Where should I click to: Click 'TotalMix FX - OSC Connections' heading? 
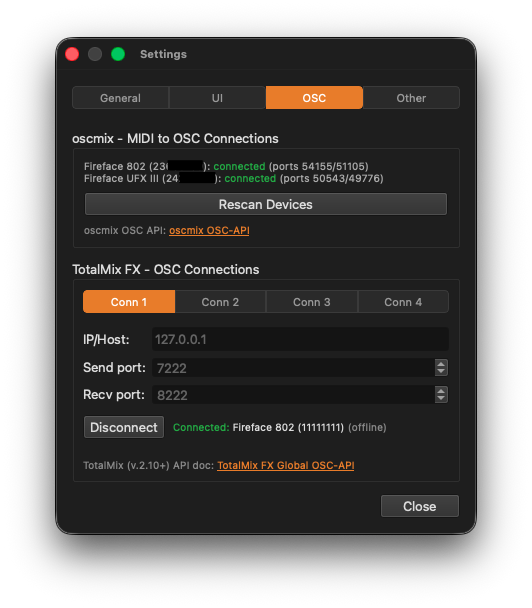coord(166,269)
